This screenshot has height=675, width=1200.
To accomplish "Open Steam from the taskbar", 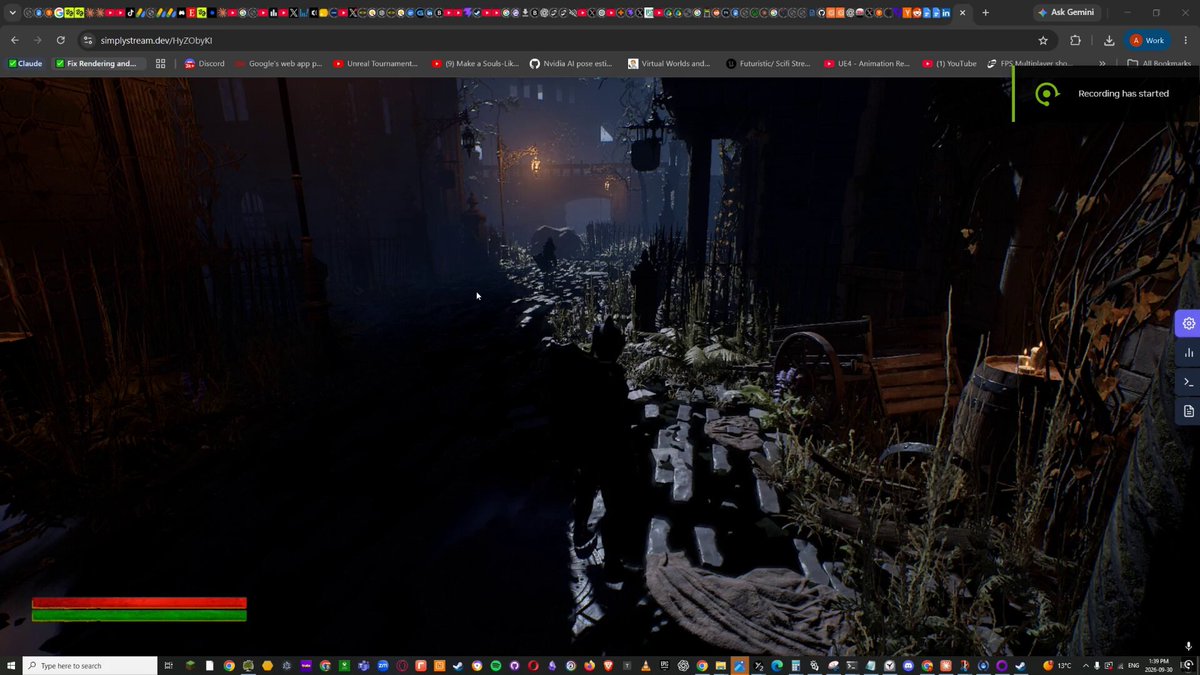I will [x=457, y=665].
